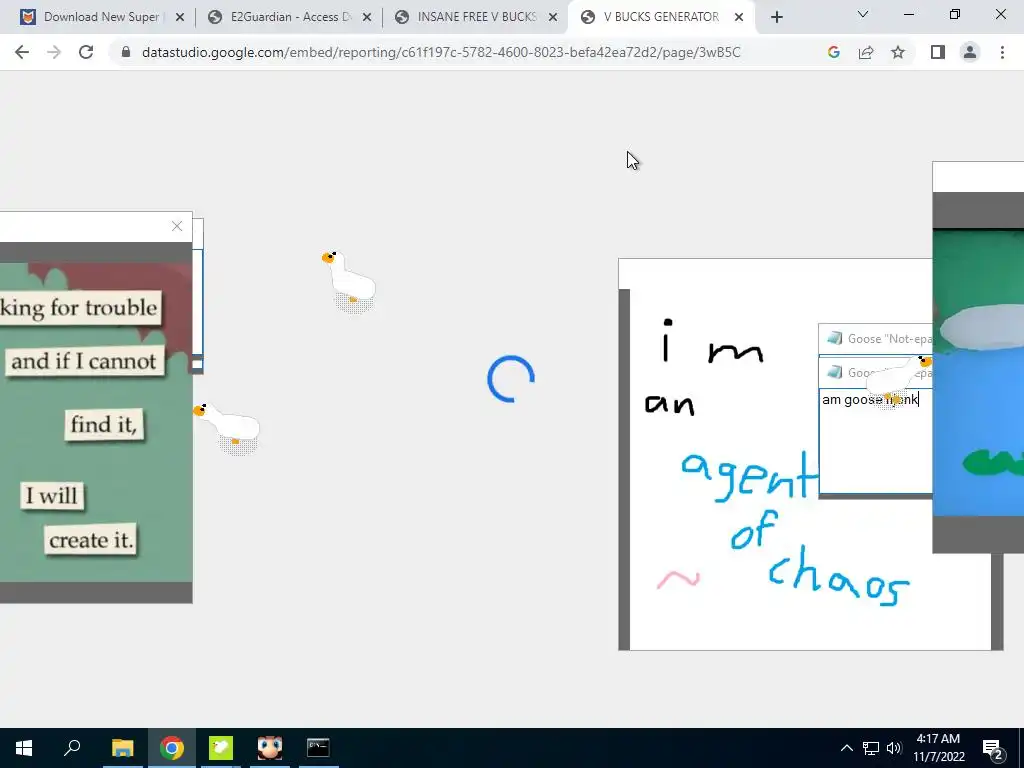Click the 'and if I cannot' poem line

tap(84, 361)
